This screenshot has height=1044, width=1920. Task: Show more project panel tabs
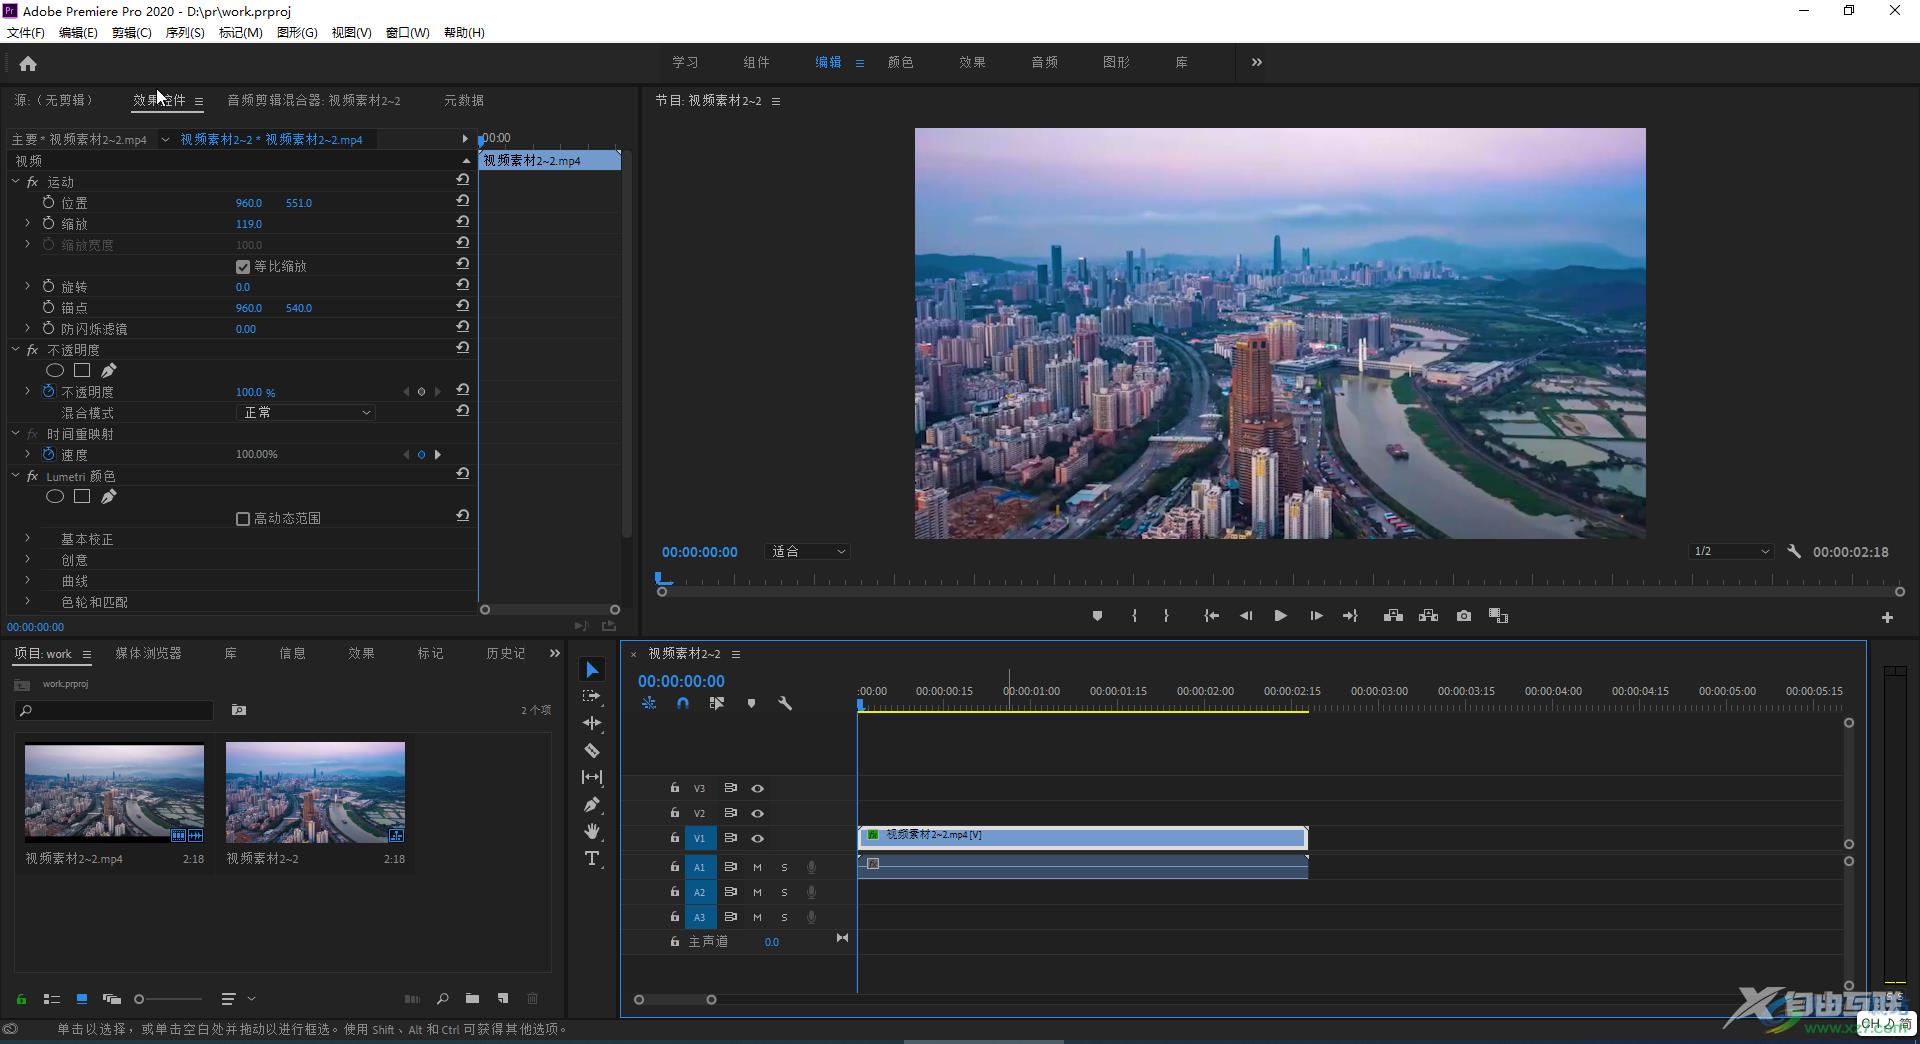[555, 653]
